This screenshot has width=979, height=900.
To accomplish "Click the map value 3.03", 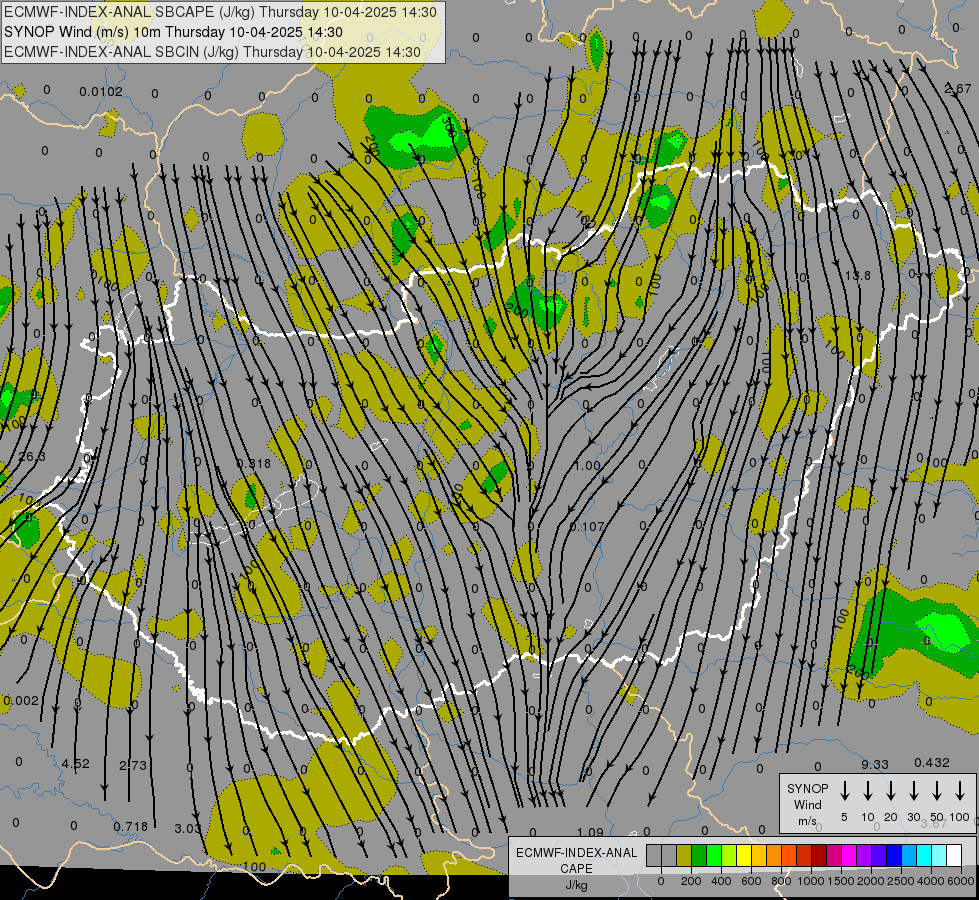I will pyautogui.click(x=188, y=829).
